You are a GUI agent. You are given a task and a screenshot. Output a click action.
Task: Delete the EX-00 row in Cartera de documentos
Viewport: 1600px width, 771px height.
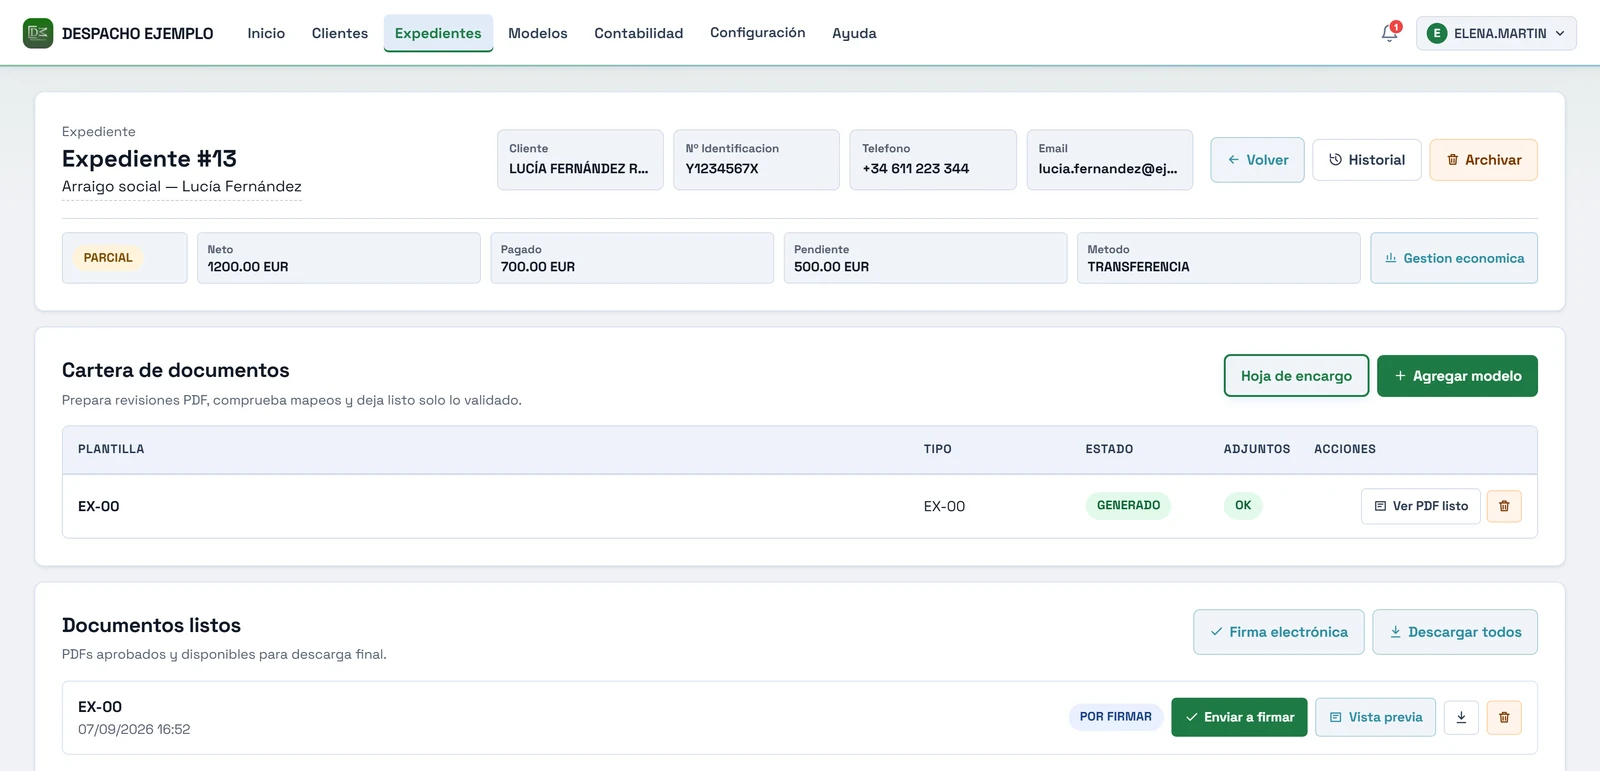tap(1504, 506)
